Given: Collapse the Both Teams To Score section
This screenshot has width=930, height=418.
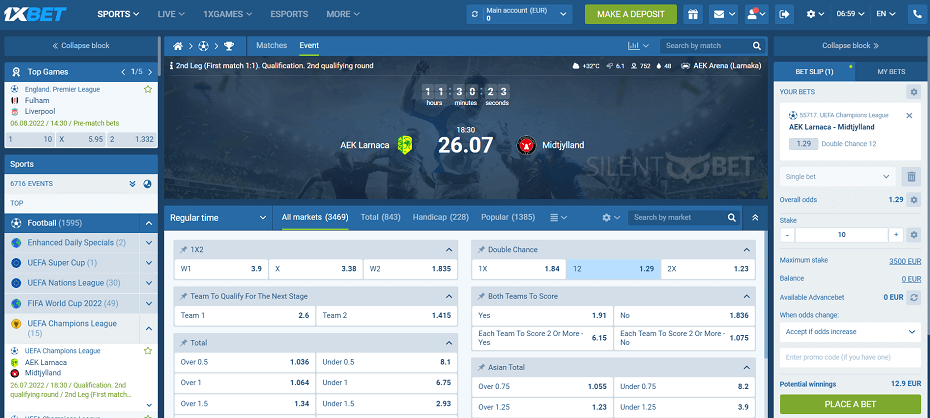Looking at the screenshot, I should [x=747, y=297].
